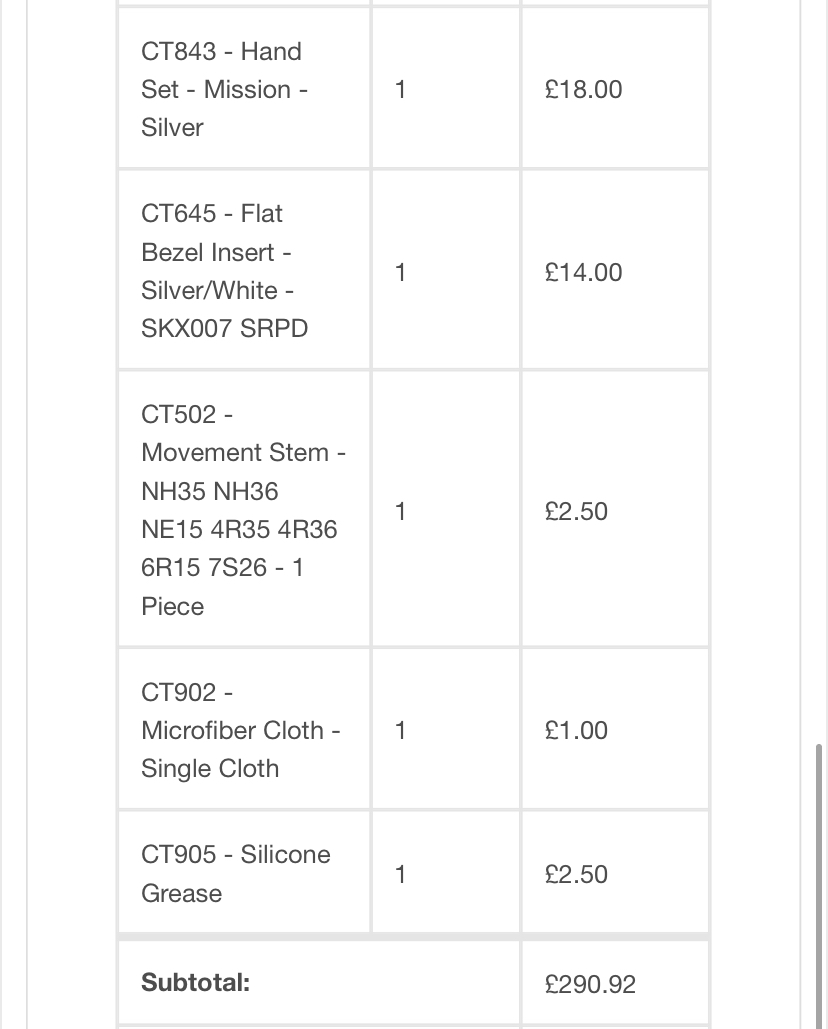Click the NH35 NH36 text in the stem row
The width and height of the screenshot is (828, 1029).
pyautogui.click(x=210, y=491)
